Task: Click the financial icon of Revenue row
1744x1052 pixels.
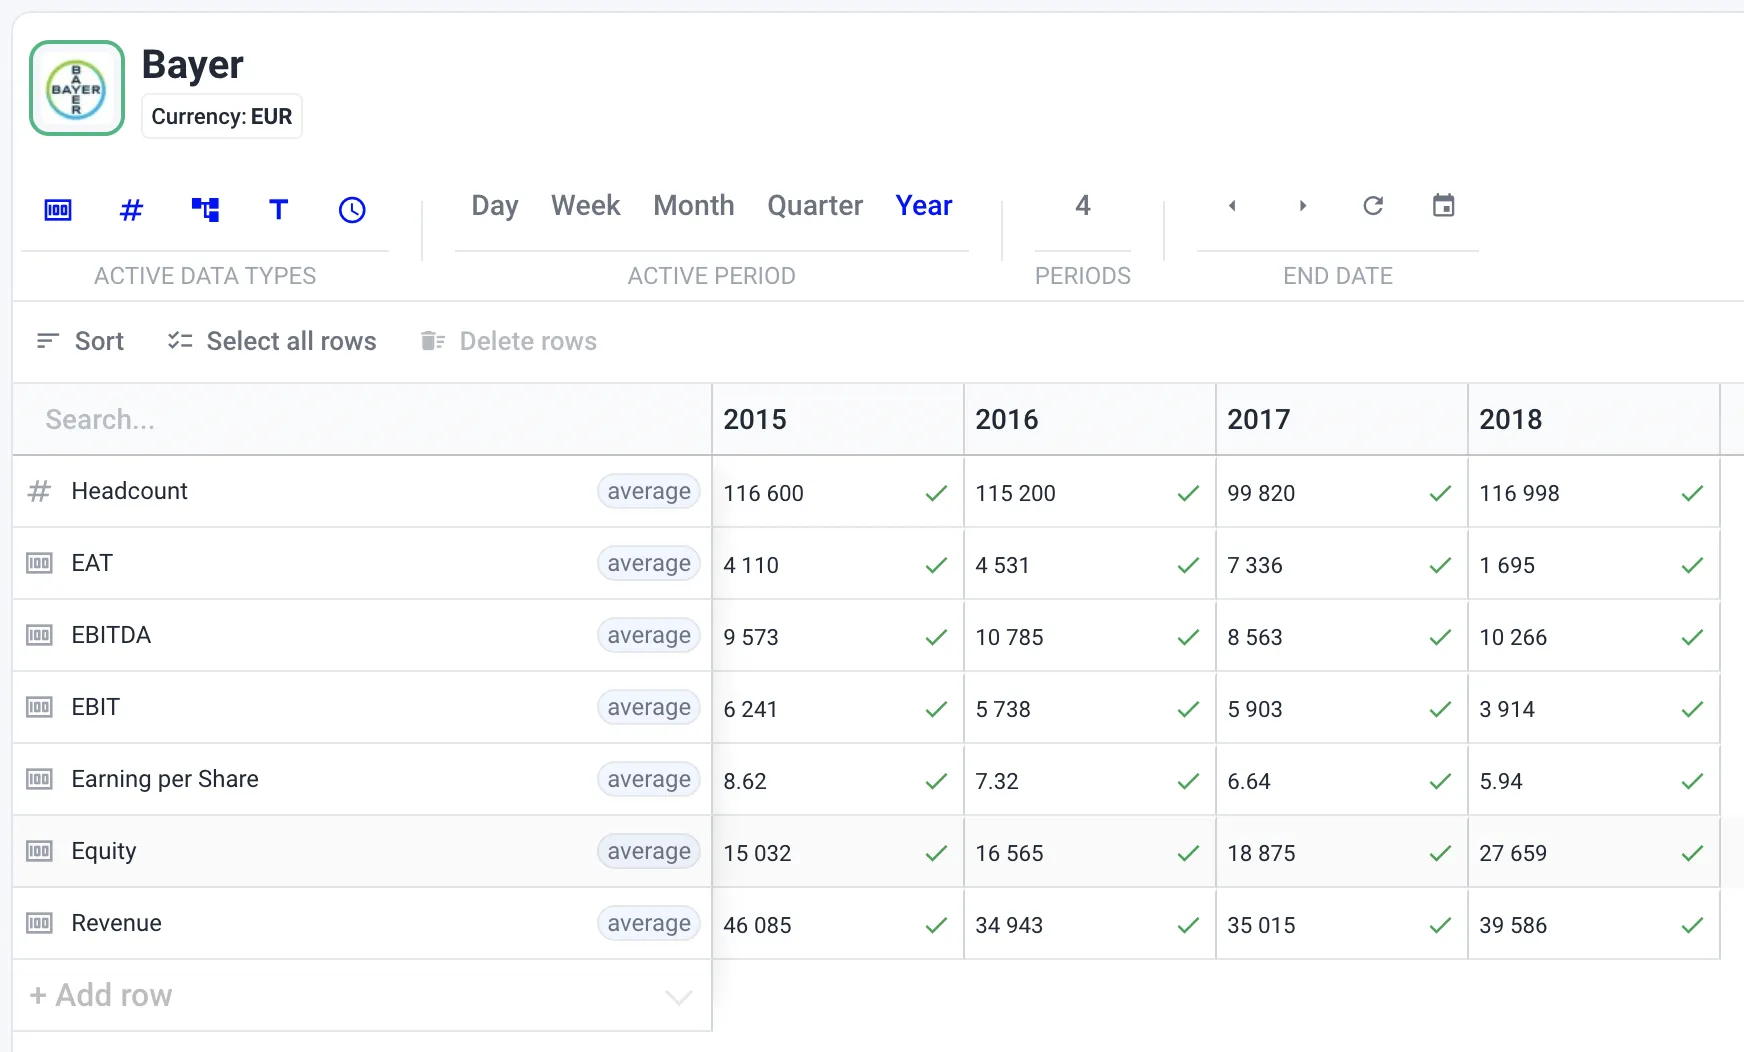Action: pos(39,923)
